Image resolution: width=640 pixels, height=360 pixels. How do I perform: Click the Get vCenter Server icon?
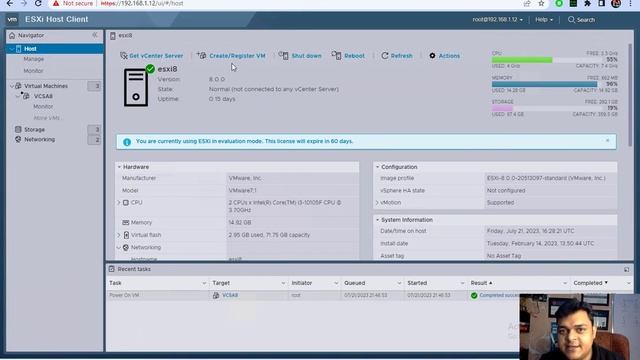tap(124, 56)
